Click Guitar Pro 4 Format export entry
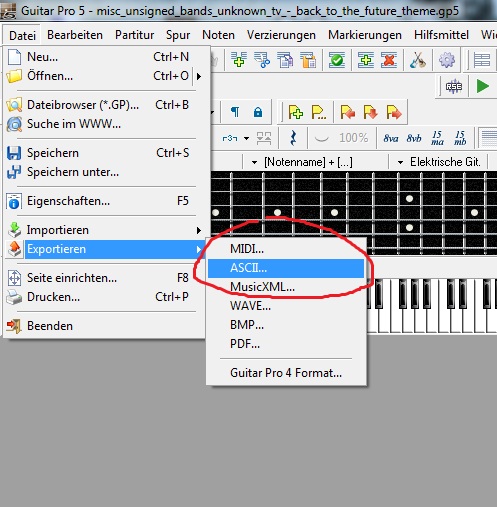Screen dimensions: 497x507 pyautogui.click(x=286, y=373)
